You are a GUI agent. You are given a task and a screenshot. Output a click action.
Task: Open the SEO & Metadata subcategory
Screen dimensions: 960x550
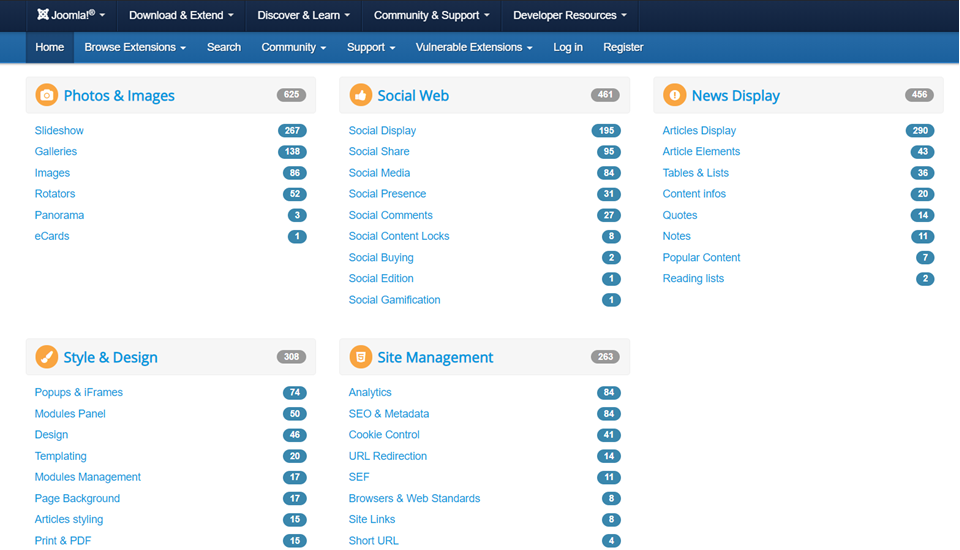pyautogui.click(x=389, y=413)
